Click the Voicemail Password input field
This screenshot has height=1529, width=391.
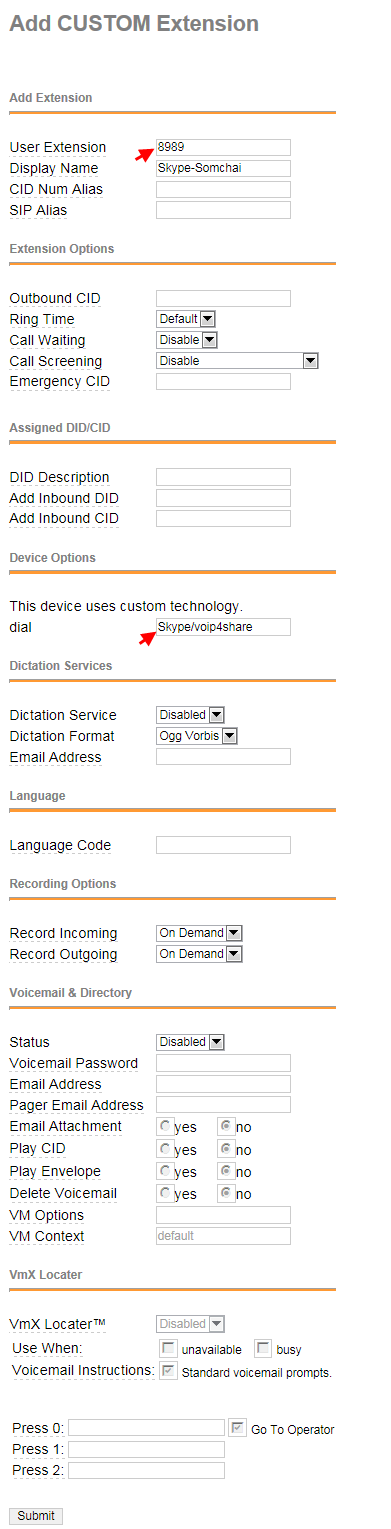[223, 1063]
